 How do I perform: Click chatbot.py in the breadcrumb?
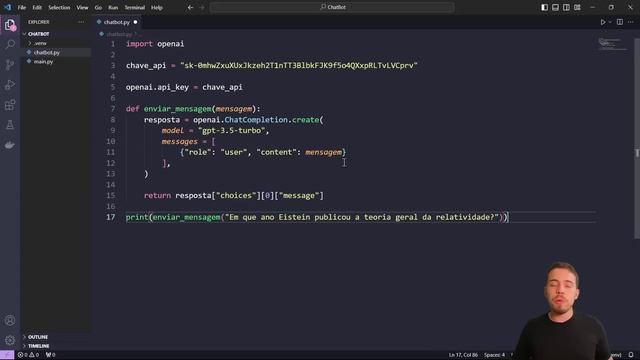click(119, 34)
